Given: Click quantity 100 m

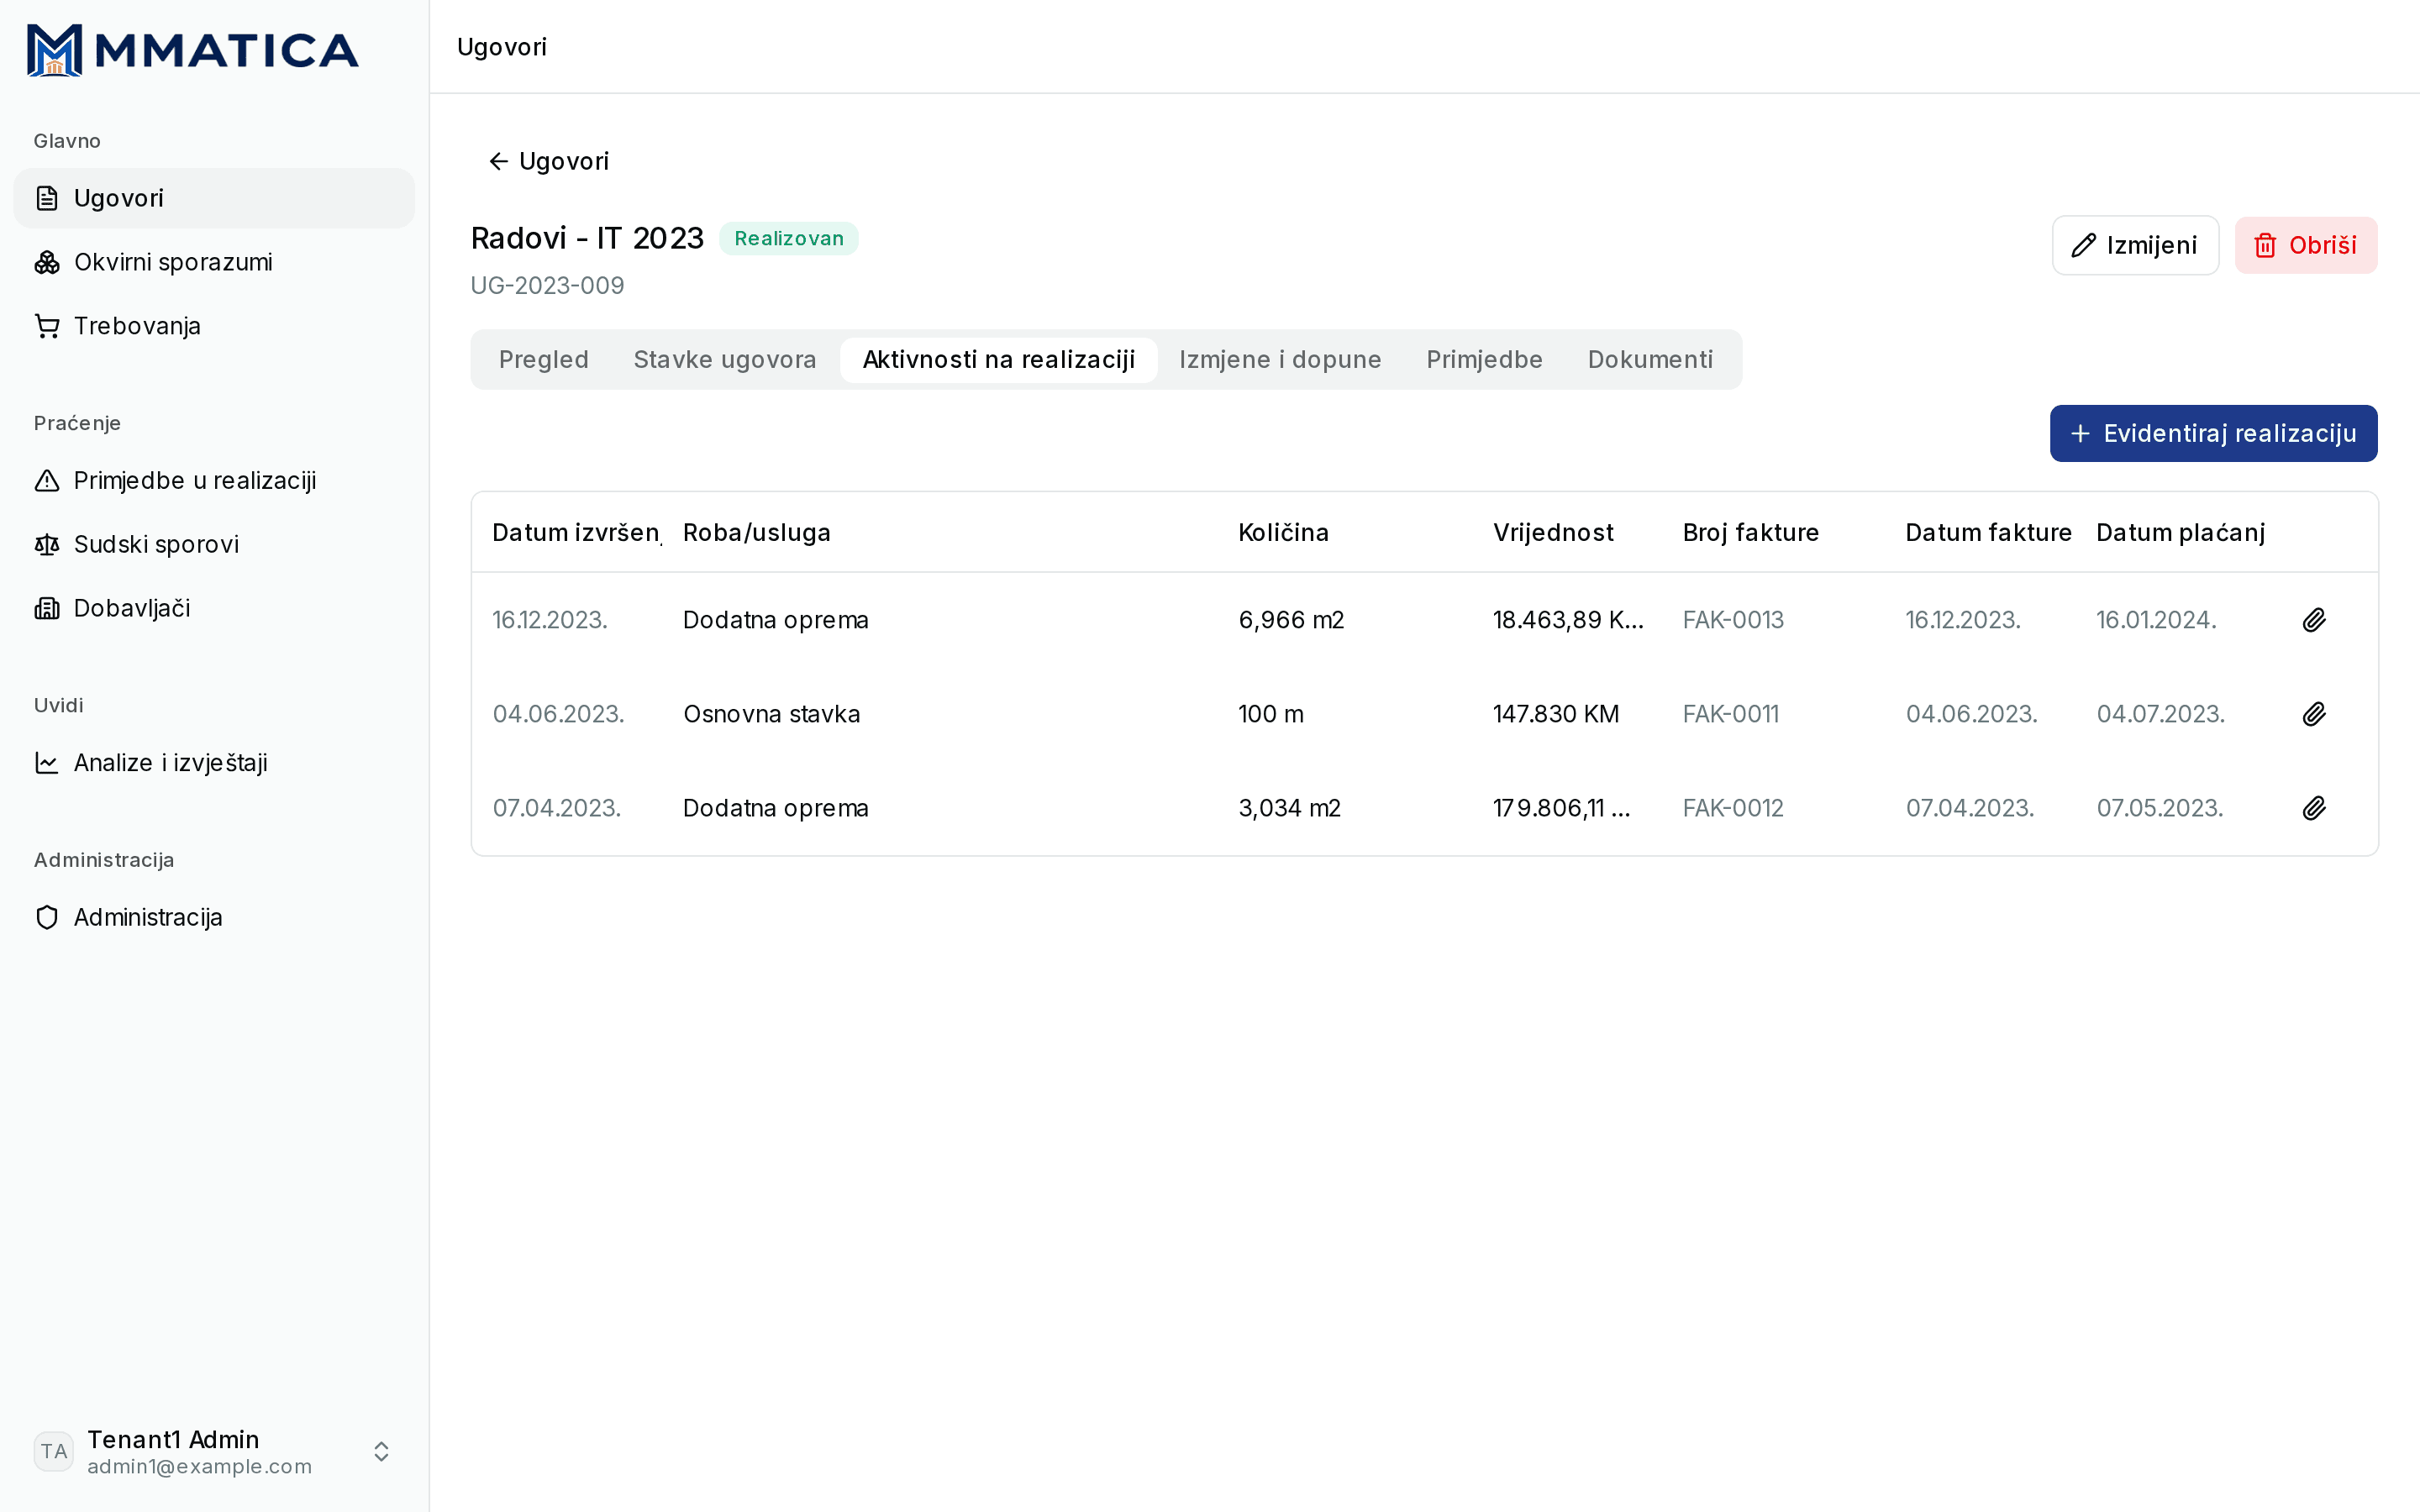Looking at the screenshot, I should [1271, 714].
